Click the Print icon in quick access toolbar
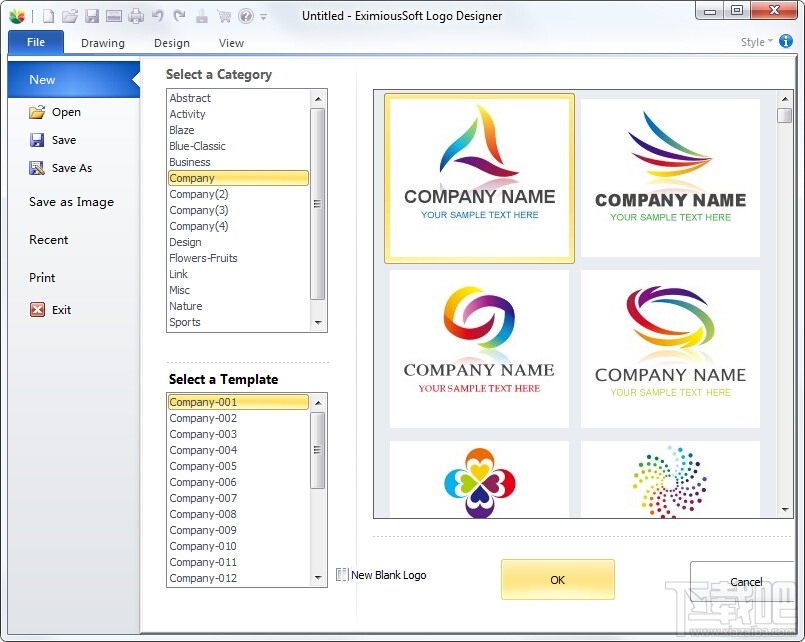Image resolution: width=805 pixels, height=642 pixels. click(136, 16)
